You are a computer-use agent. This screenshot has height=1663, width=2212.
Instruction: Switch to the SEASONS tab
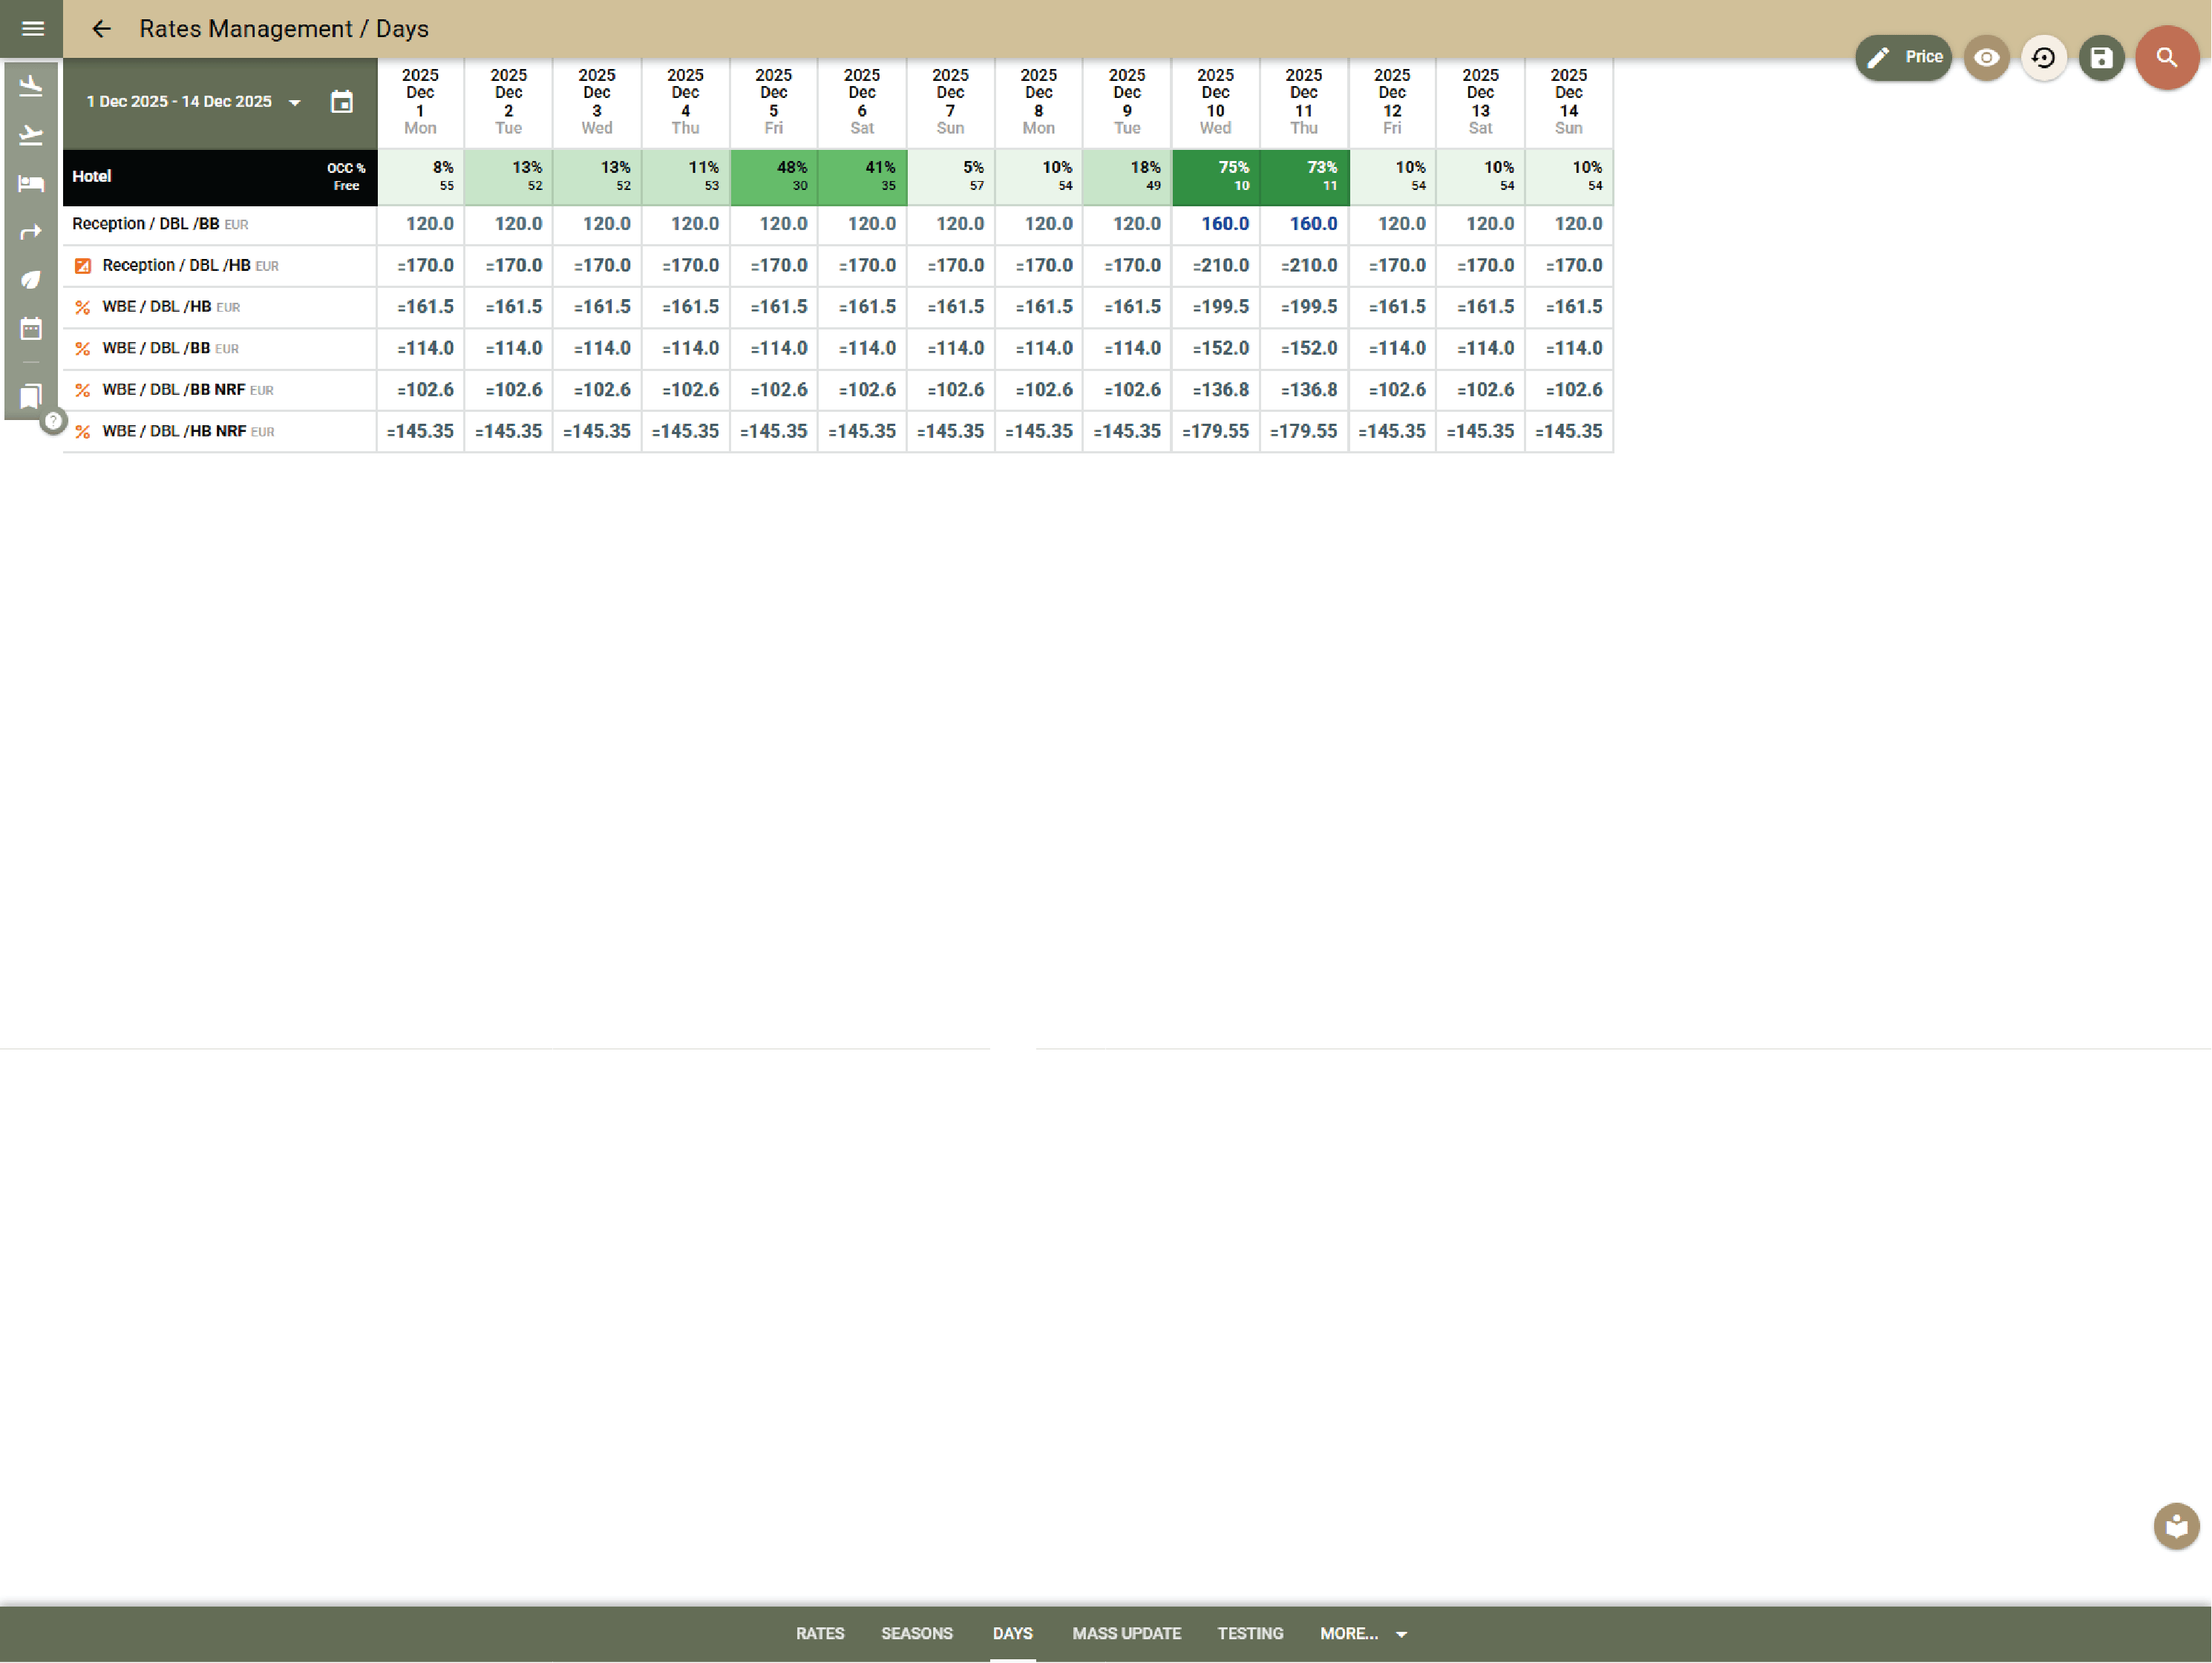click(916, 1633)
